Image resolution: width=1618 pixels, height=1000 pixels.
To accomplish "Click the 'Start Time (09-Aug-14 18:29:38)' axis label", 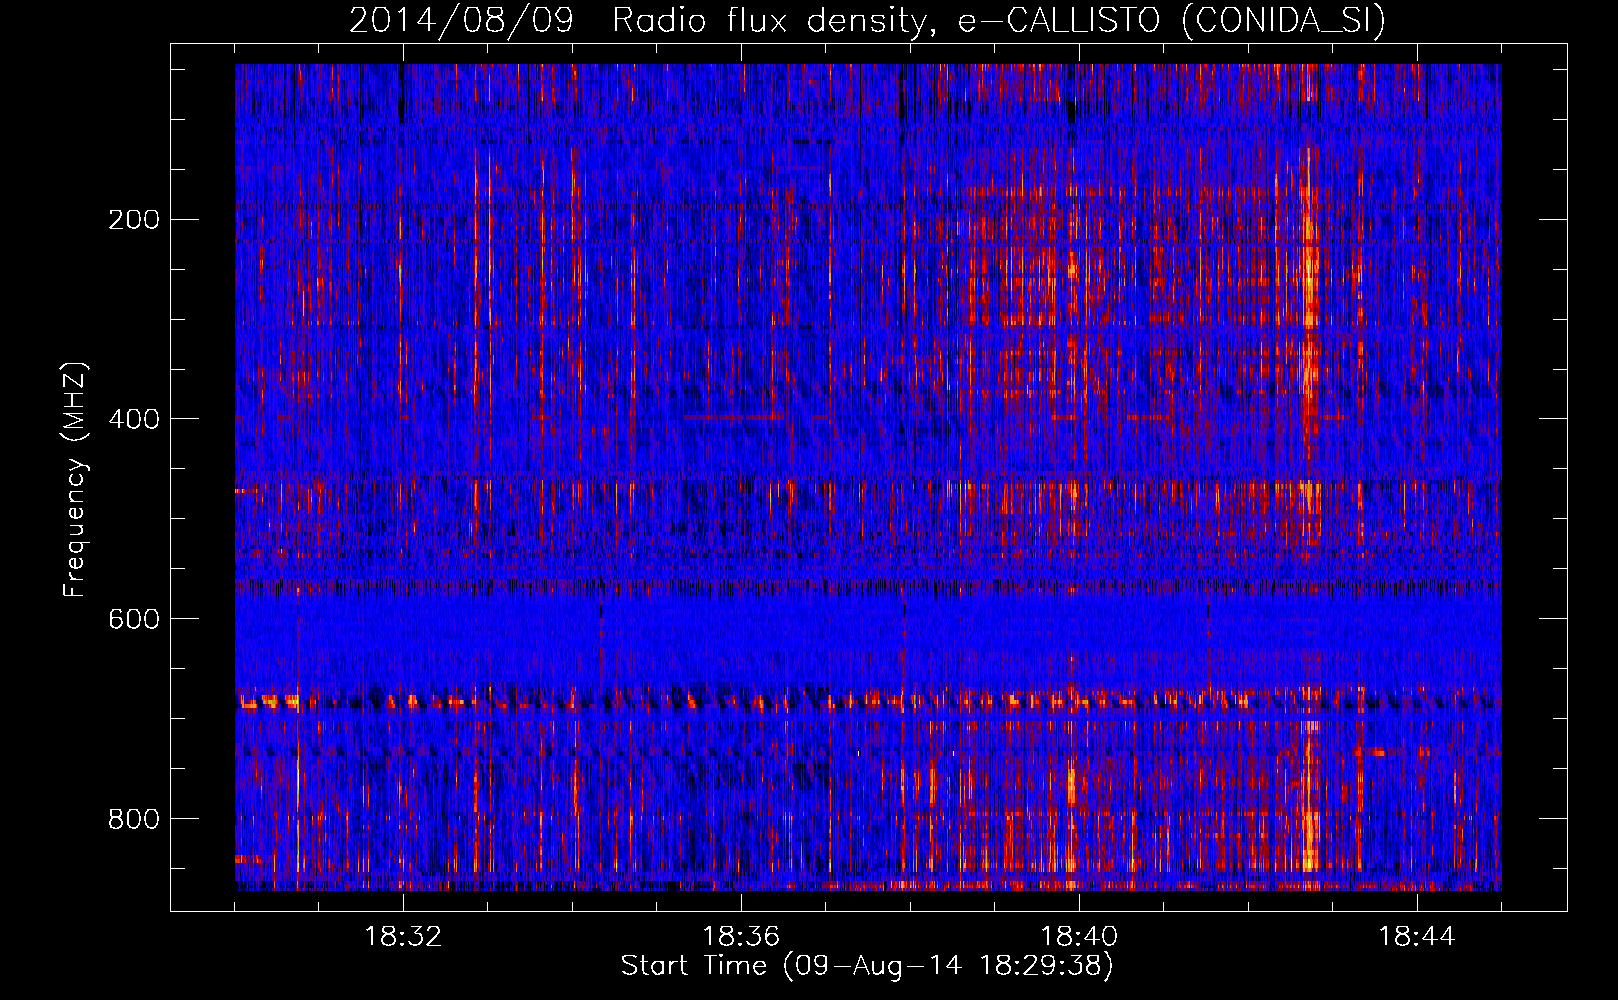I will (x=867, y=966).
